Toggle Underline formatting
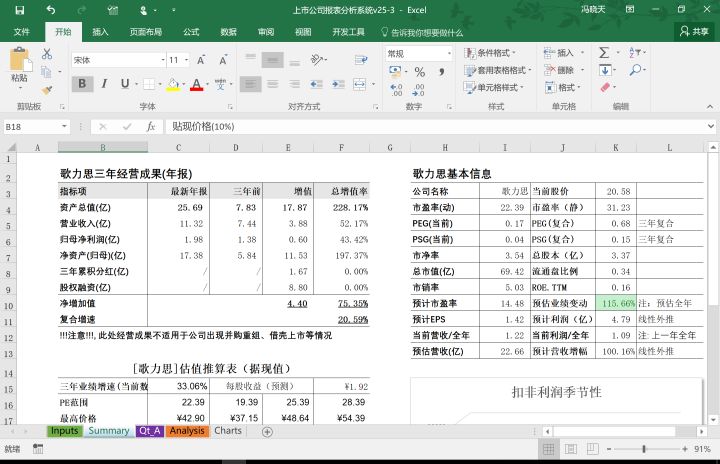The image size is (720, 464). [x=124, y=84]
